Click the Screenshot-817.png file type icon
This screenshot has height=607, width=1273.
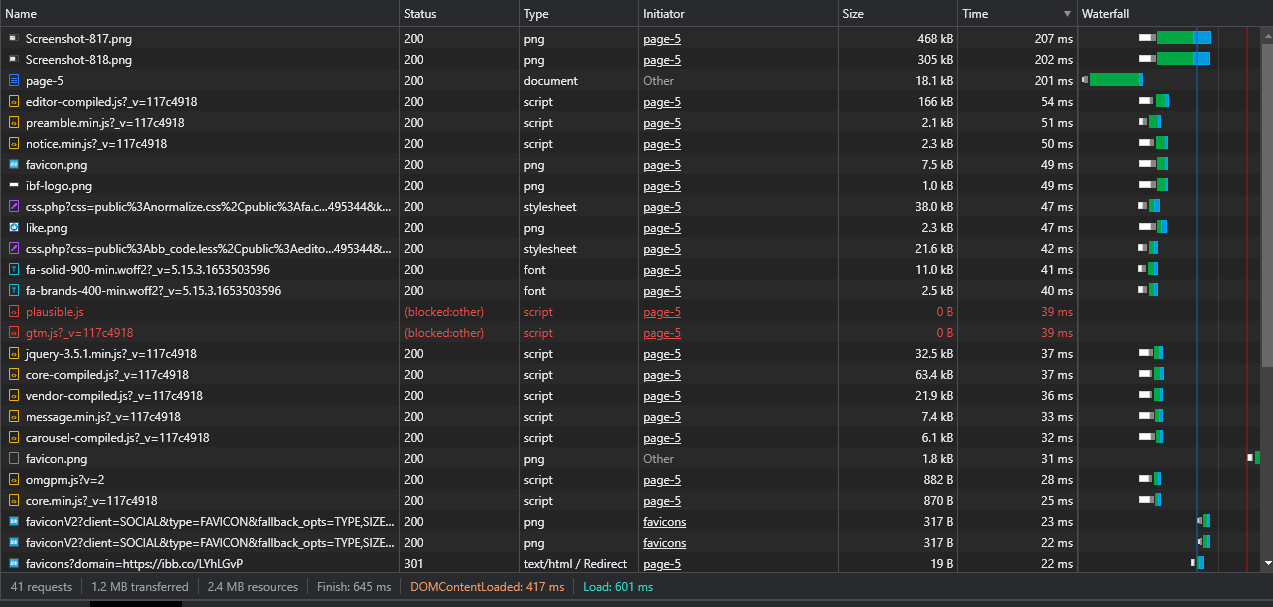[x=14, y=39]
